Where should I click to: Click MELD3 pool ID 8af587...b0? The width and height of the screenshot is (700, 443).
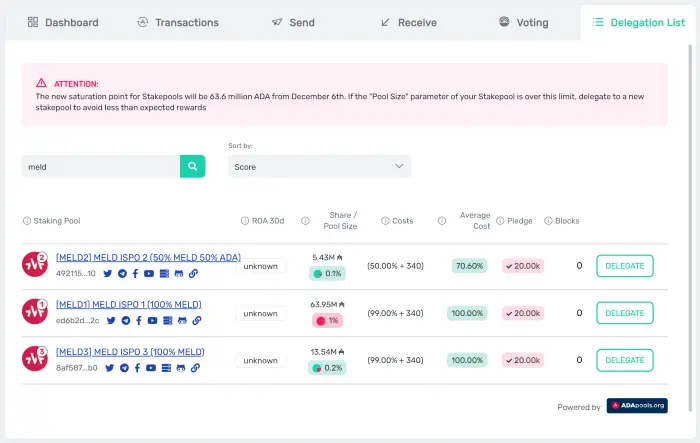click(76, 368)
